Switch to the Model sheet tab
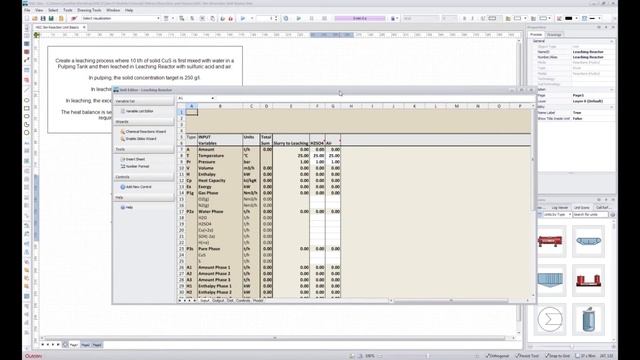 [258, 300]
